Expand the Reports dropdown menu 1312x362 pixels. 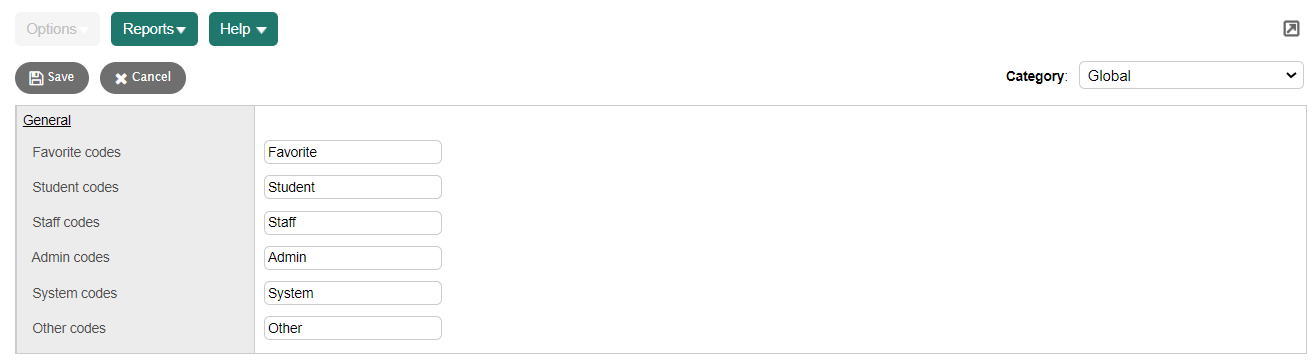tap(154, 29)
